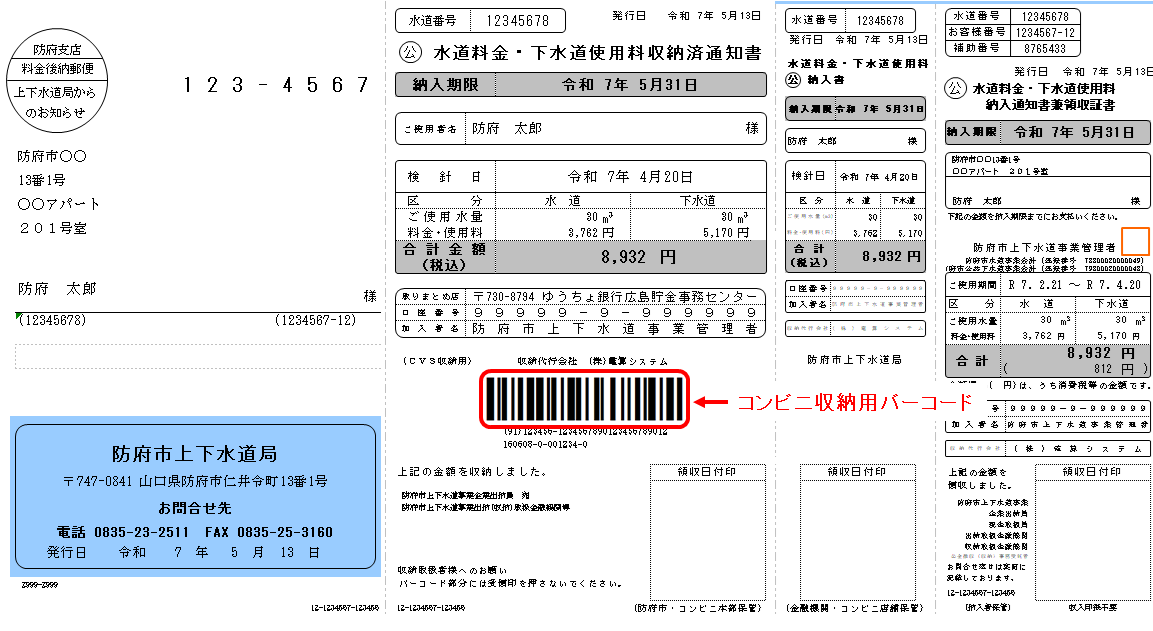1153x631 pixels.
Task: Click the バーコード部分には受領印を押さないでください notice
Action: (513, 584)
